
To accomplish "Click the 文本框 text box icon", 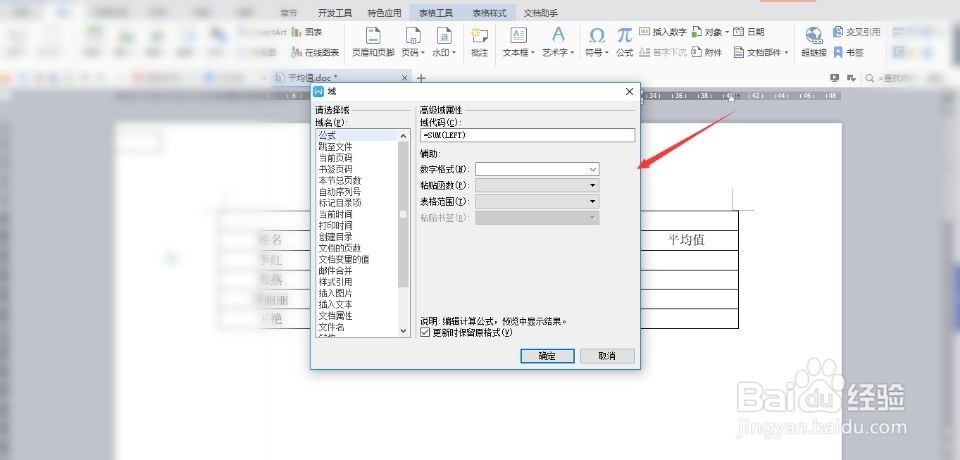I will [x=518, y=35].
